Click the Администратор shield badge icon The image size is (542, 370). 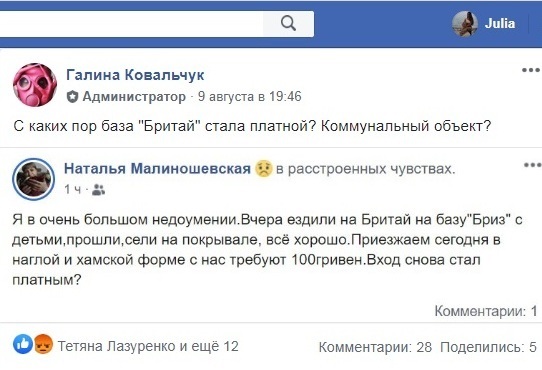[72, 96]
